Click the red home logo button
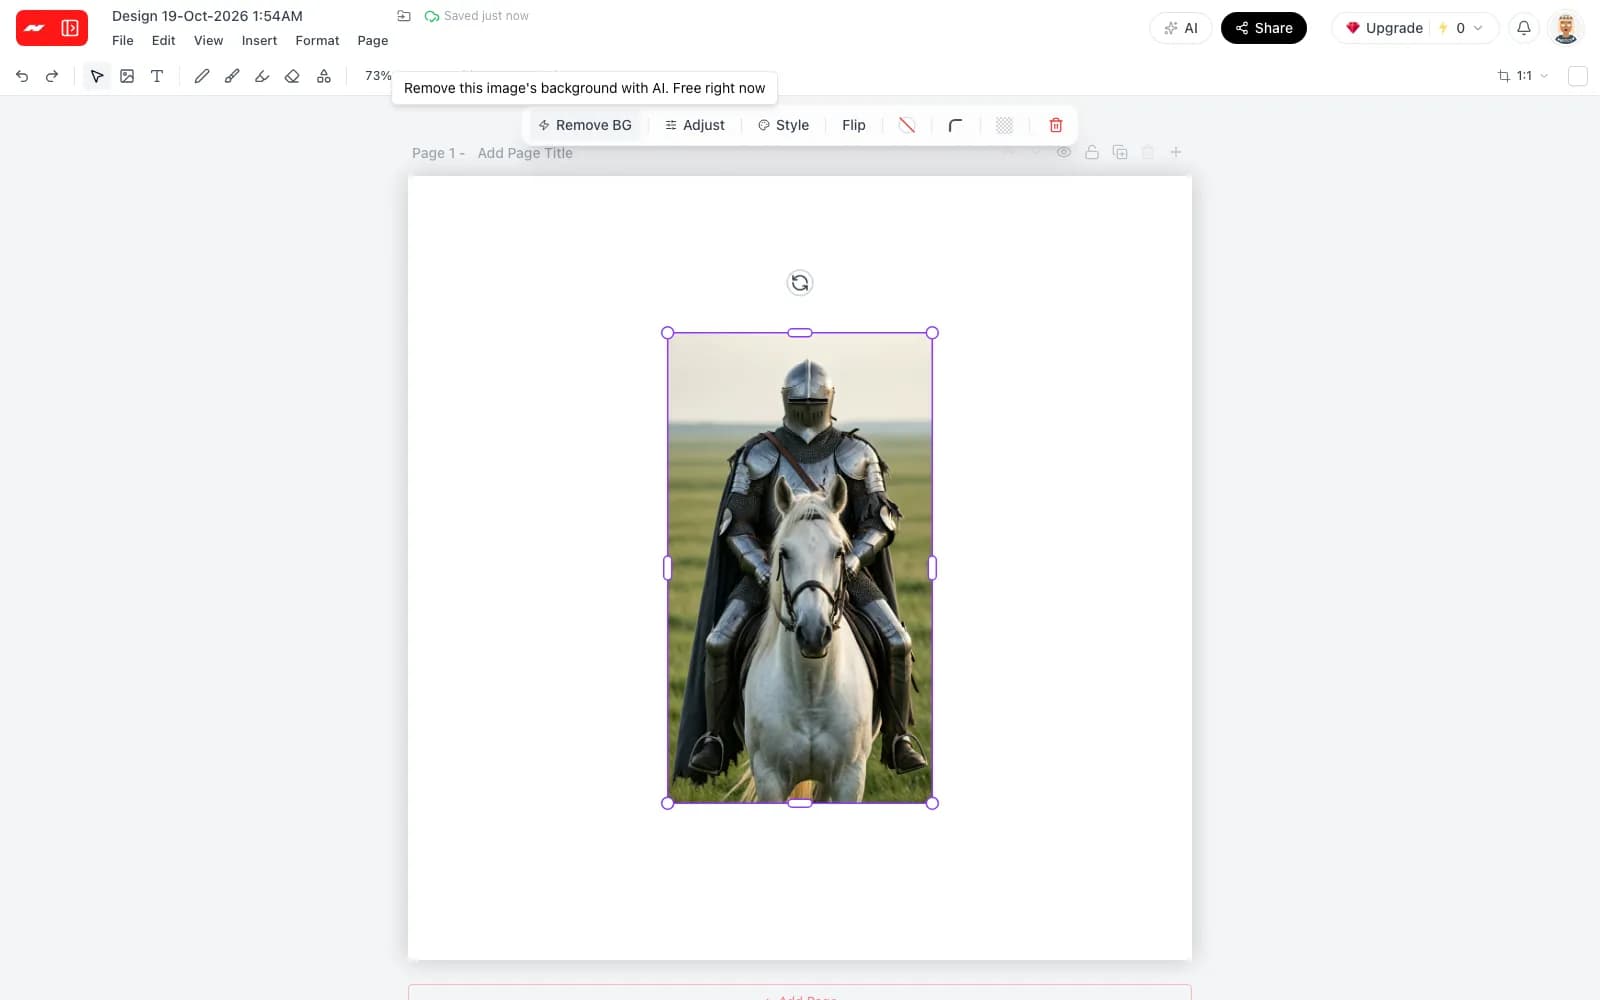The height and width of the screenshot is (1000, 1600). coord(35,28)
